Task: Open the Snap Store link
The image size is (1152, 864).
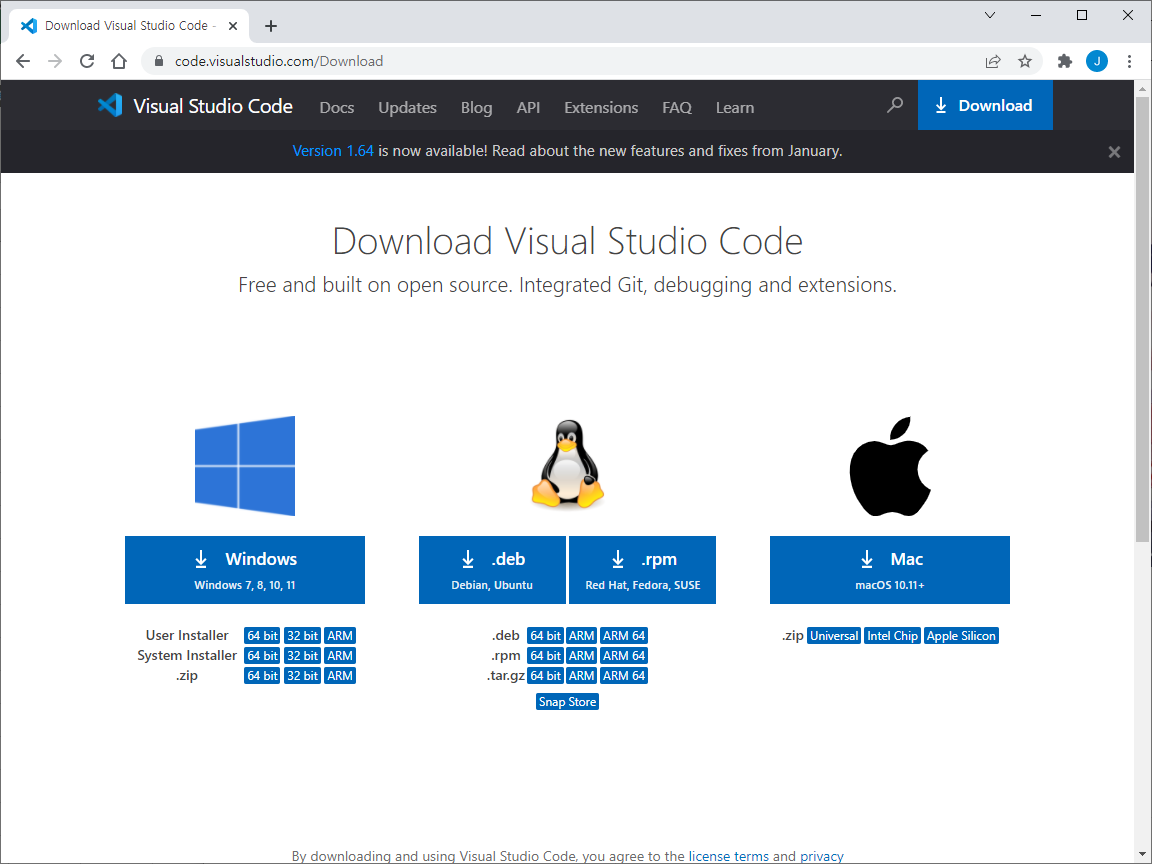Action: pos(567,702)
